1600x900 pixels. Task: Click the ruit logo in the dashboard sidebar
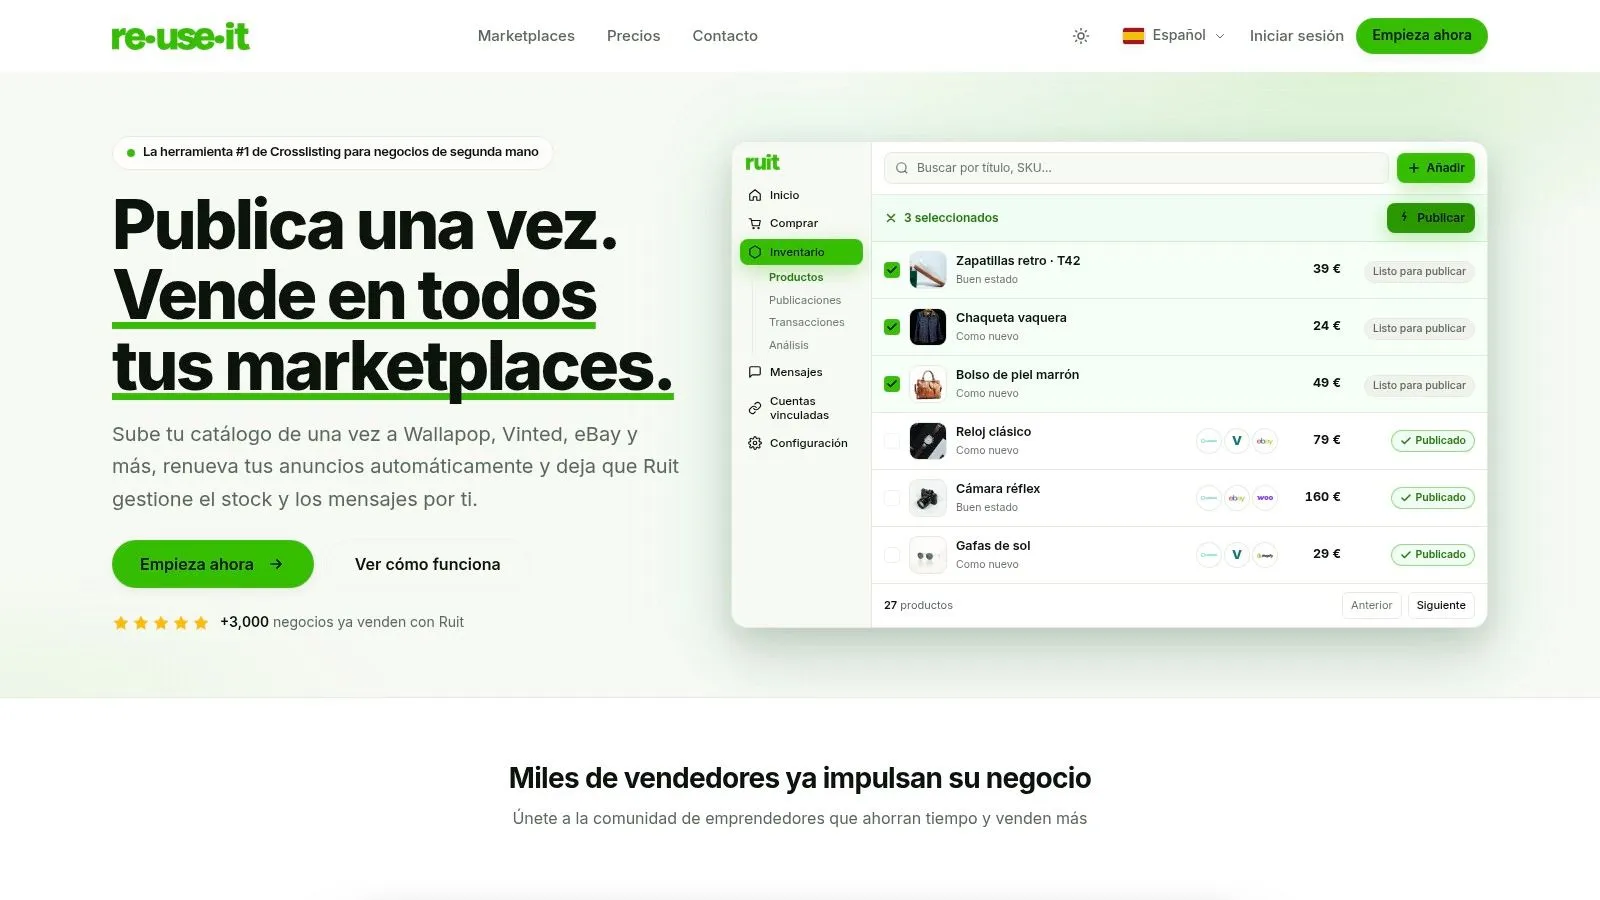coord(762,163)
